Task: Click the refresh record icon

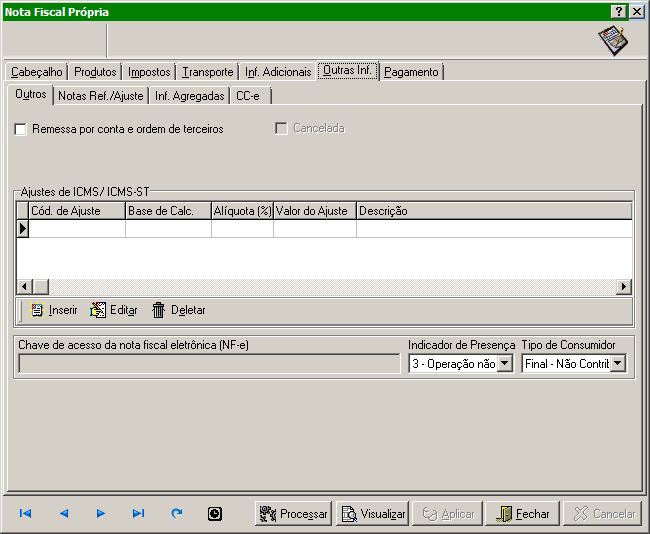Action: pyautogui.click(x=177, y=513)
